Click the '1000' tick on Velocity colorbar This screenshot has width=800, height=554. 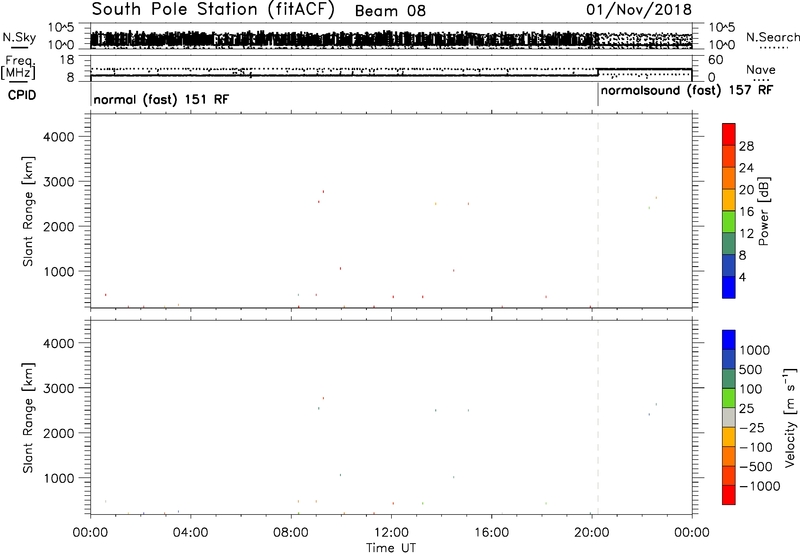tap(754, 350)
